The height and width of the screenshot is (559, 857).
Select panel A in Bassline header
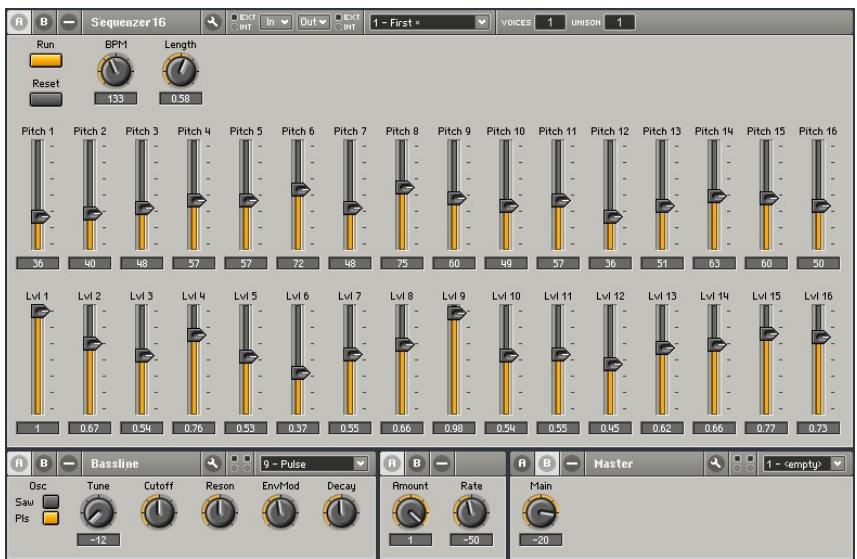[20, 463]
